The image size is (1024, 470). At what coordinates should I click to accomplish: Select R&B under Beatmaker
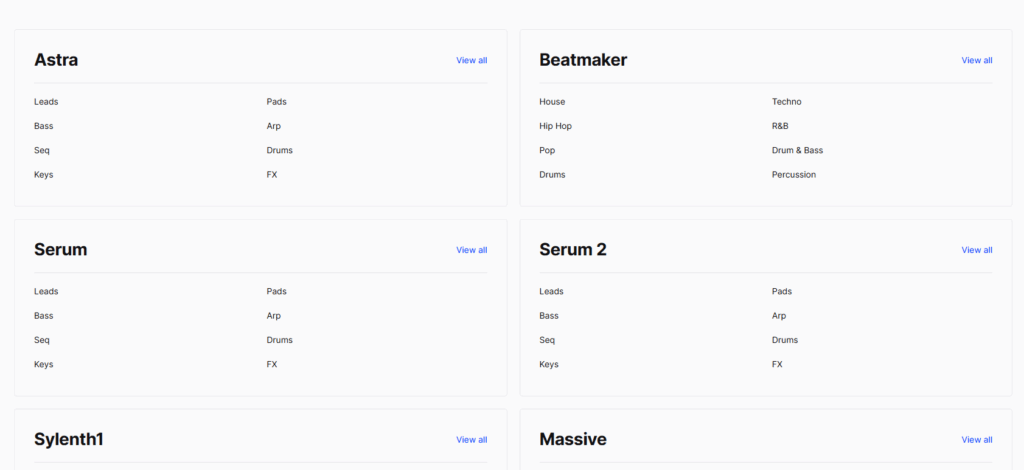coord(780,126)
